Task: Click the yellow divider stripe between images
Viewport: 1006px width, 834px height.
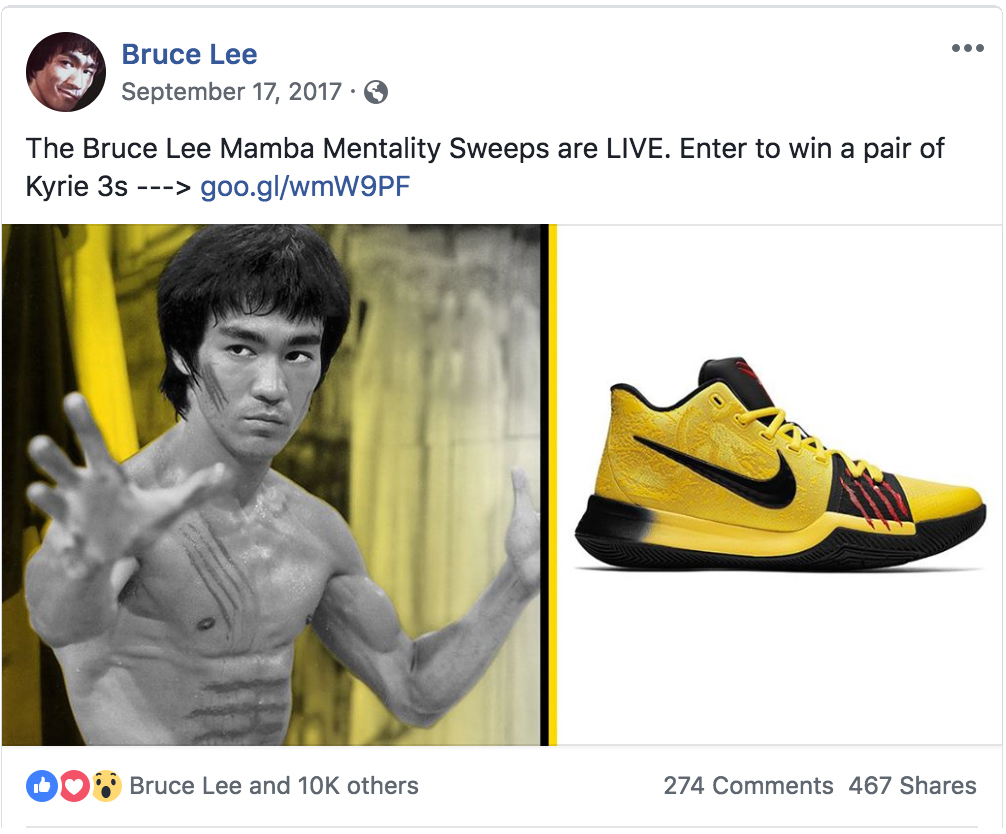Action: coord(552,485)
